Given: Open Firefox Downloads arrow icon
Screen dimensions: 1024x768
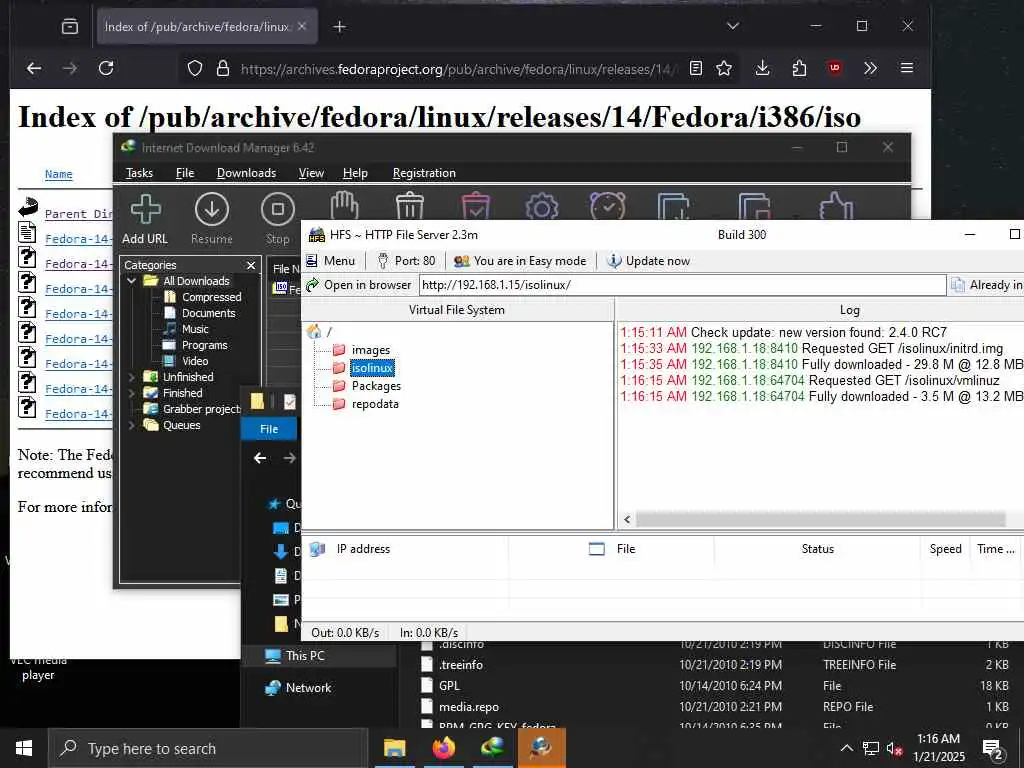Looking at the screenshot, I should pyautogui.click(x=762, y=68).
